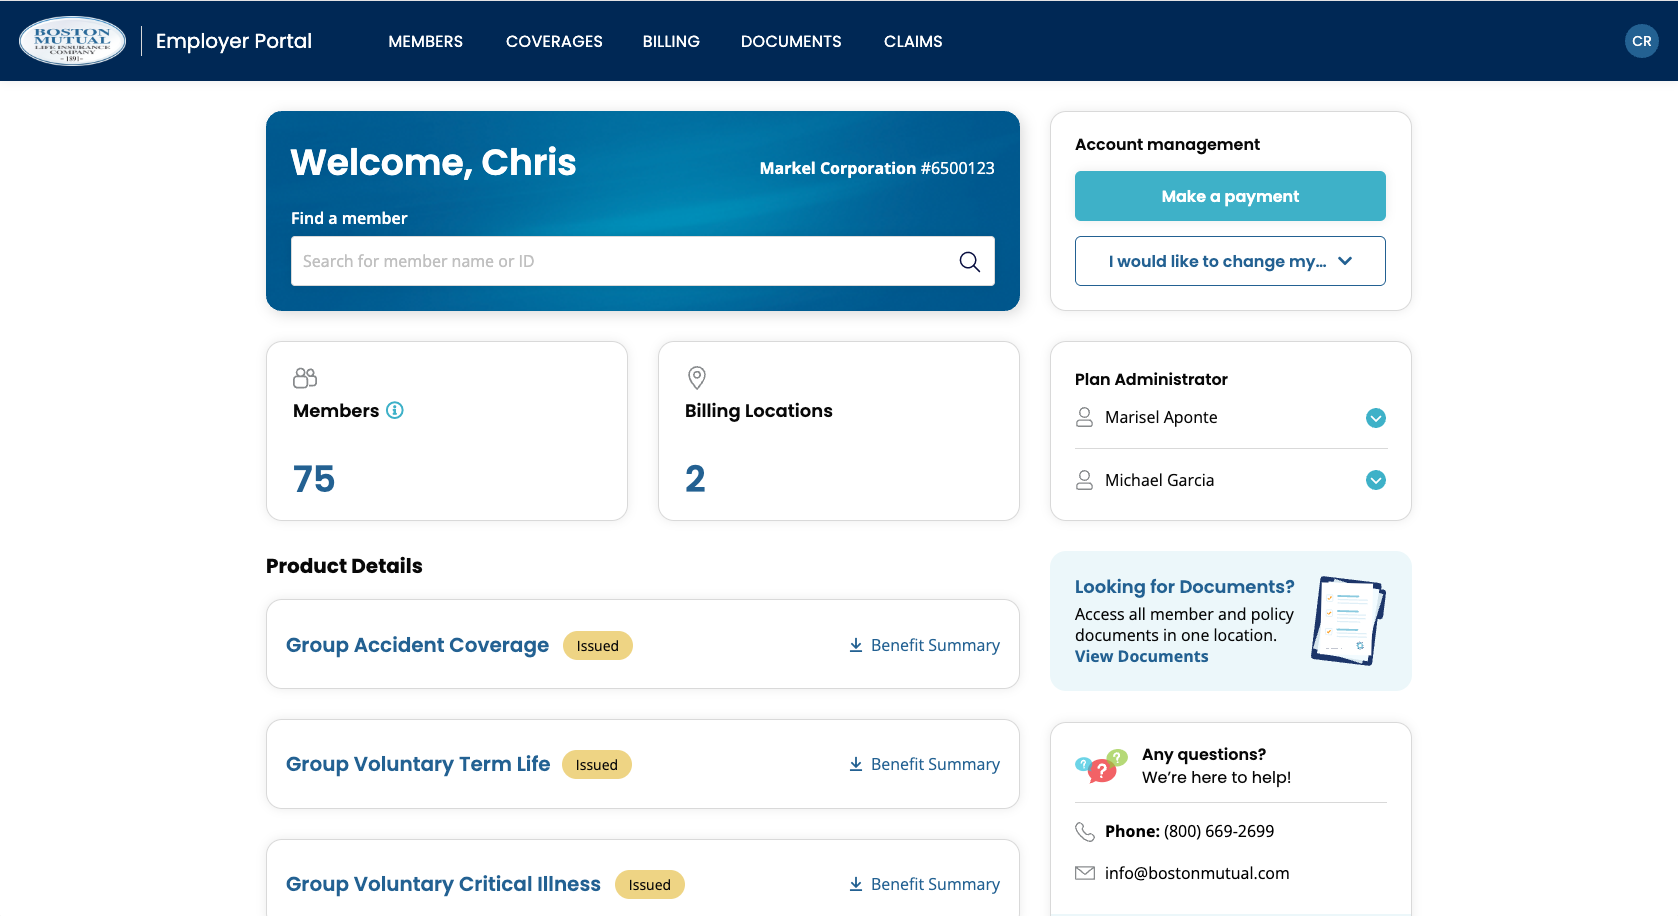Download Benefit Summary for Group Accident Coverage
Viewport: 1678px width, 916px height.
click(x=935, y=645)
